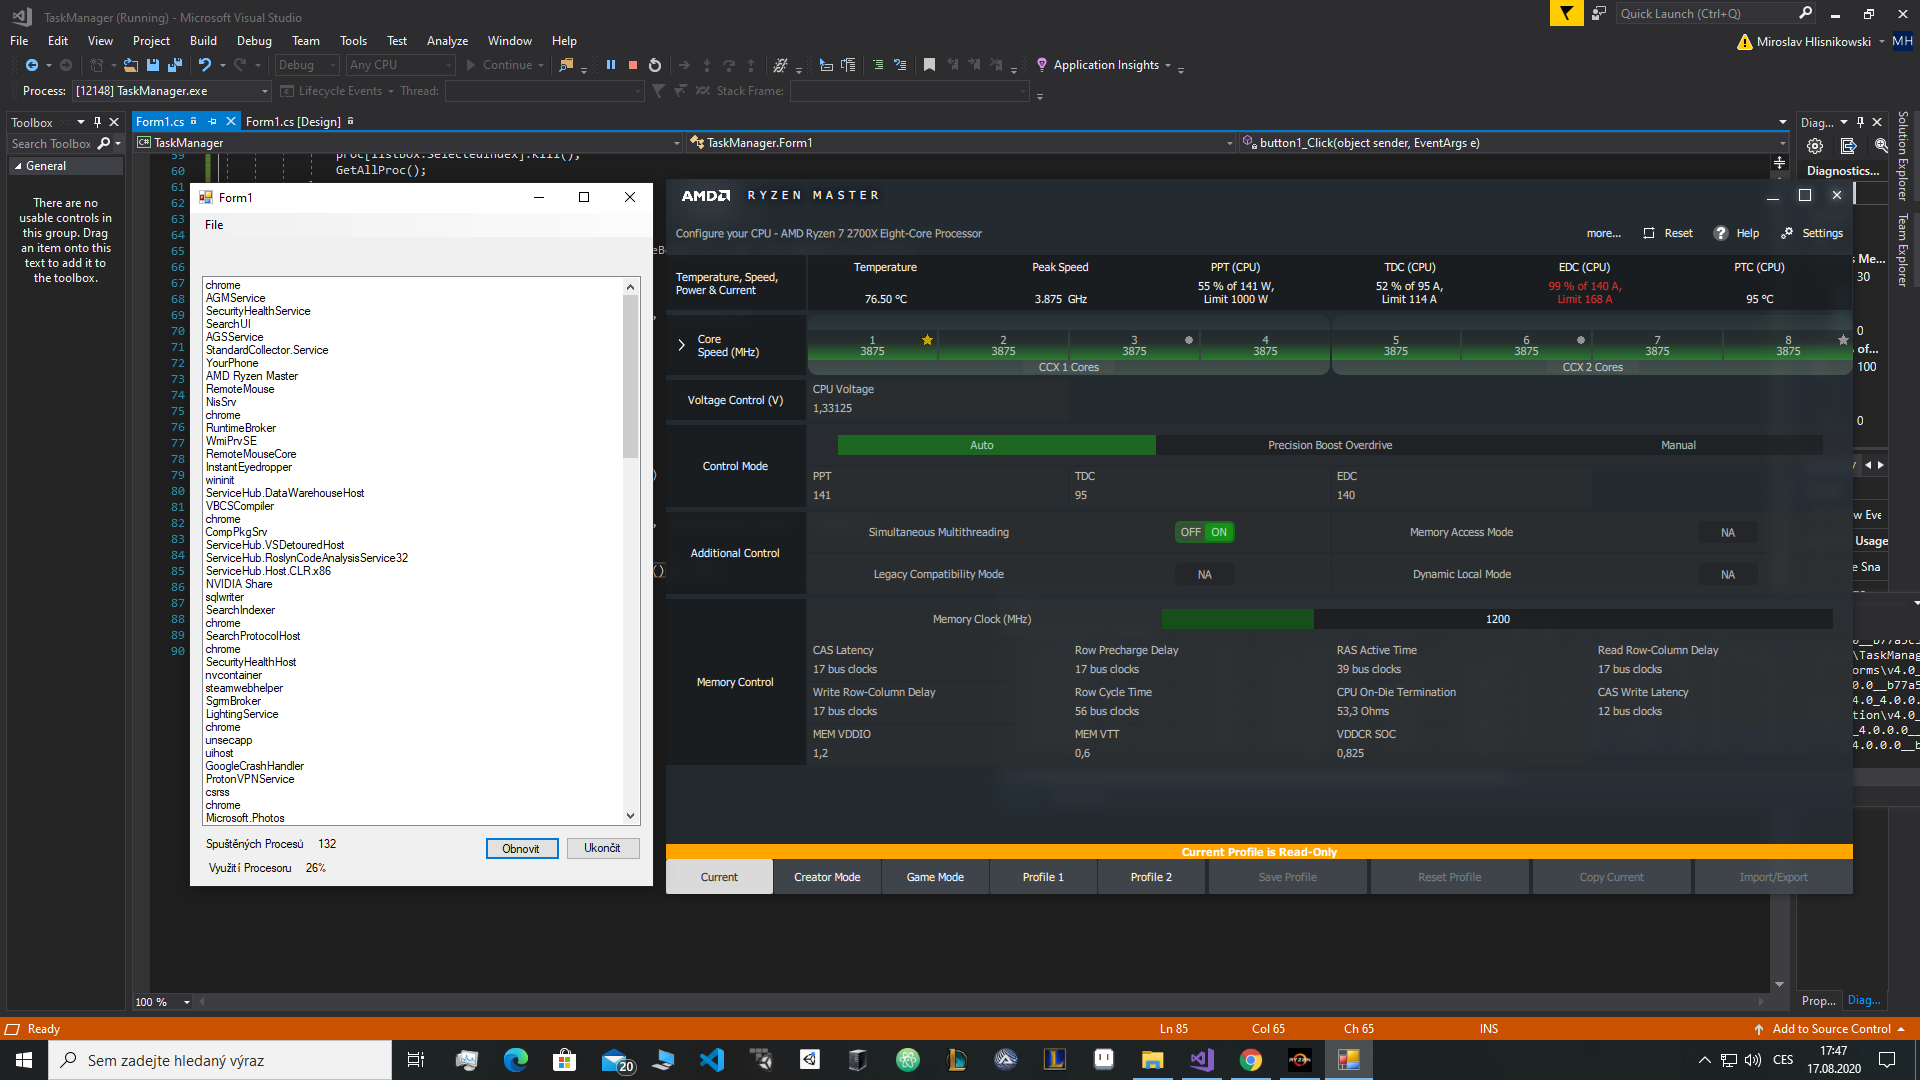
Task: Open the button1_Click member dropdown
Action: [x=1781, y=143]
